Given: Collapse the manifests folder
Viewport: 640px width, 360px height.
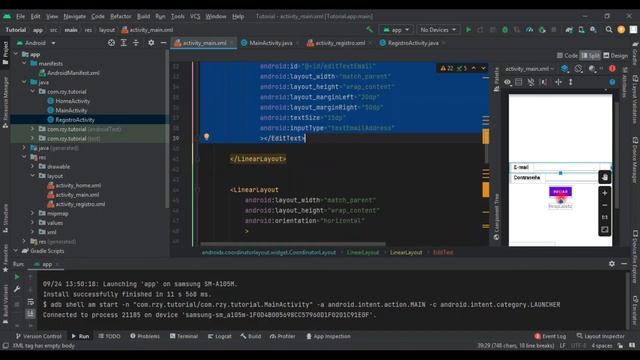Looking at the screenshot, I should point(24,64).
